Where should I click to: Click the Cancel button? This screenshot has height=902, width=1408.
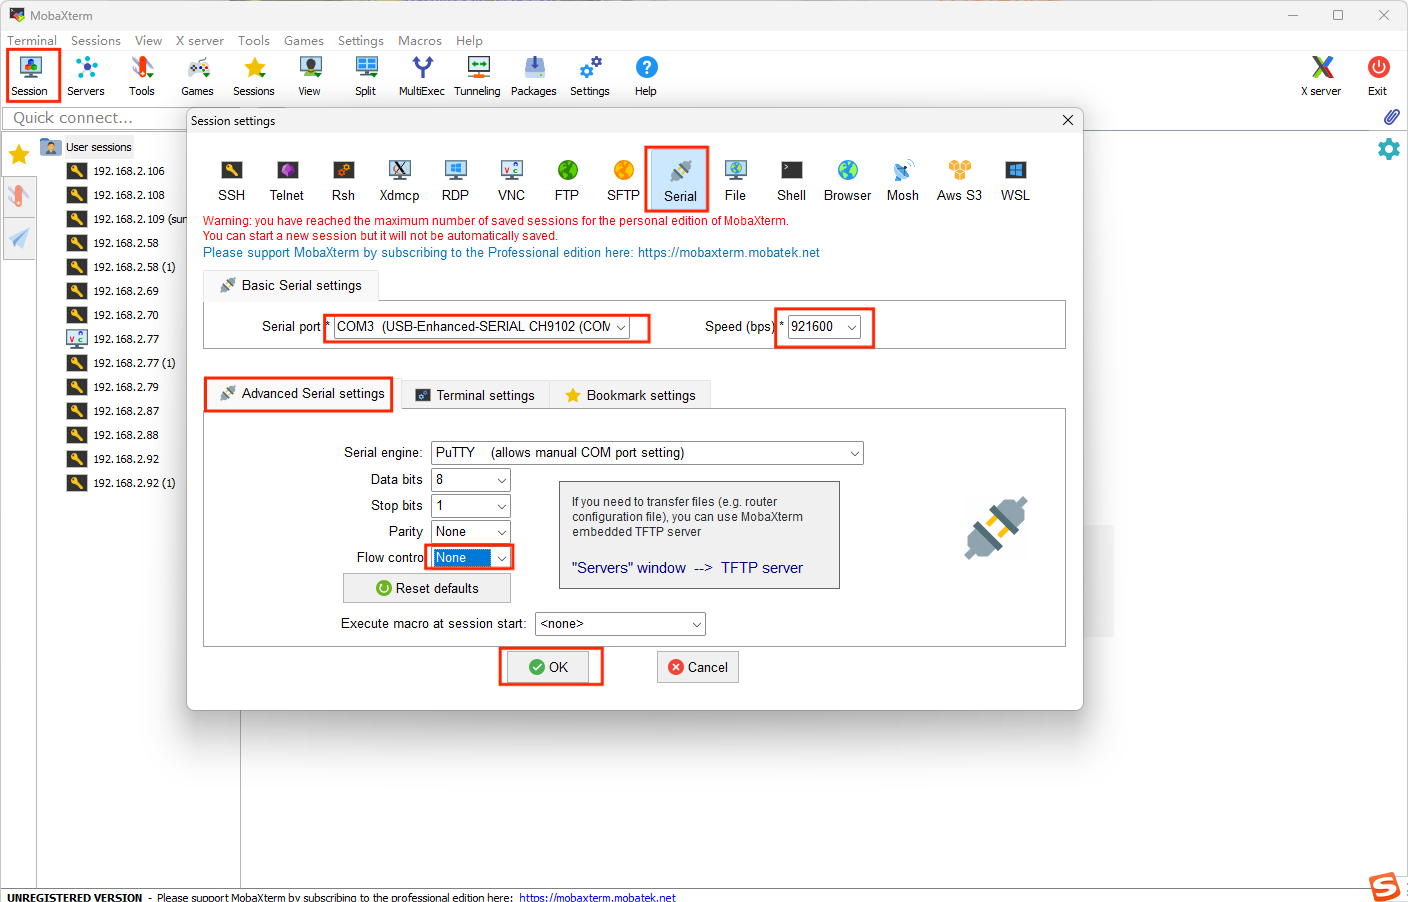pyautogui.click(x=698, y=667)
